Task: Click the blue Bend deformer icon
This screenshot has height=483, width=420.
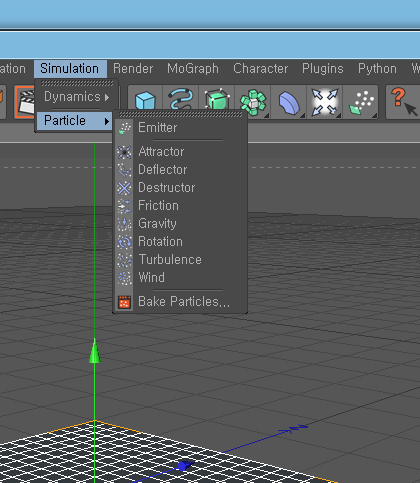Action: (x=289, y=102)
